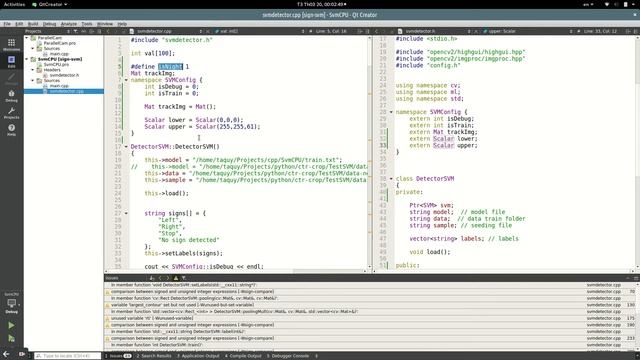
Task: Start debugging with Run-debug button
Action: [x=11, y=338]
